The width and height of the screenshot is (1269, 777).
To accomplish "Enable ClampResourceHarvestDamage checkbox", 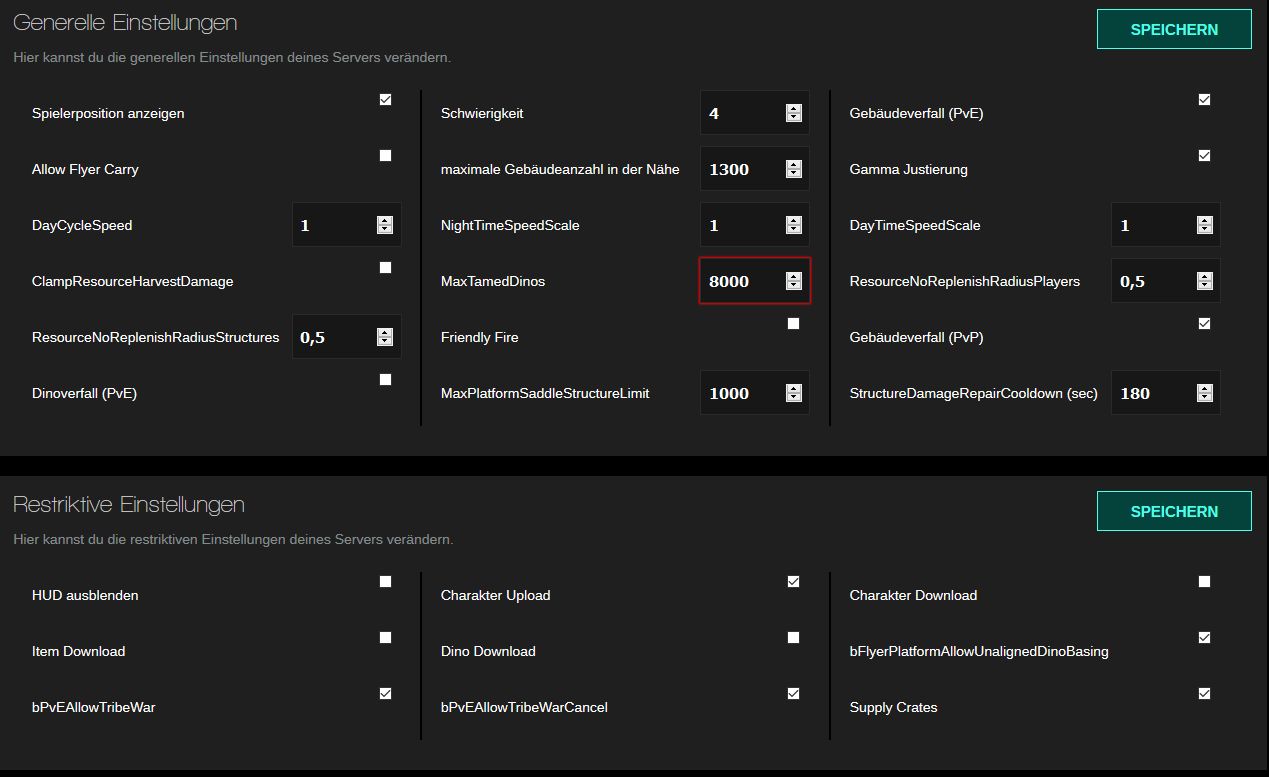I will [385, 268].
